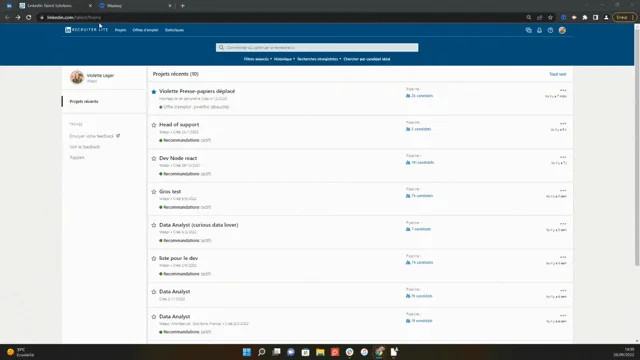Star the Gros test project
The width and height of the screenshot is (640, 360).
click(x=154, y=192)
